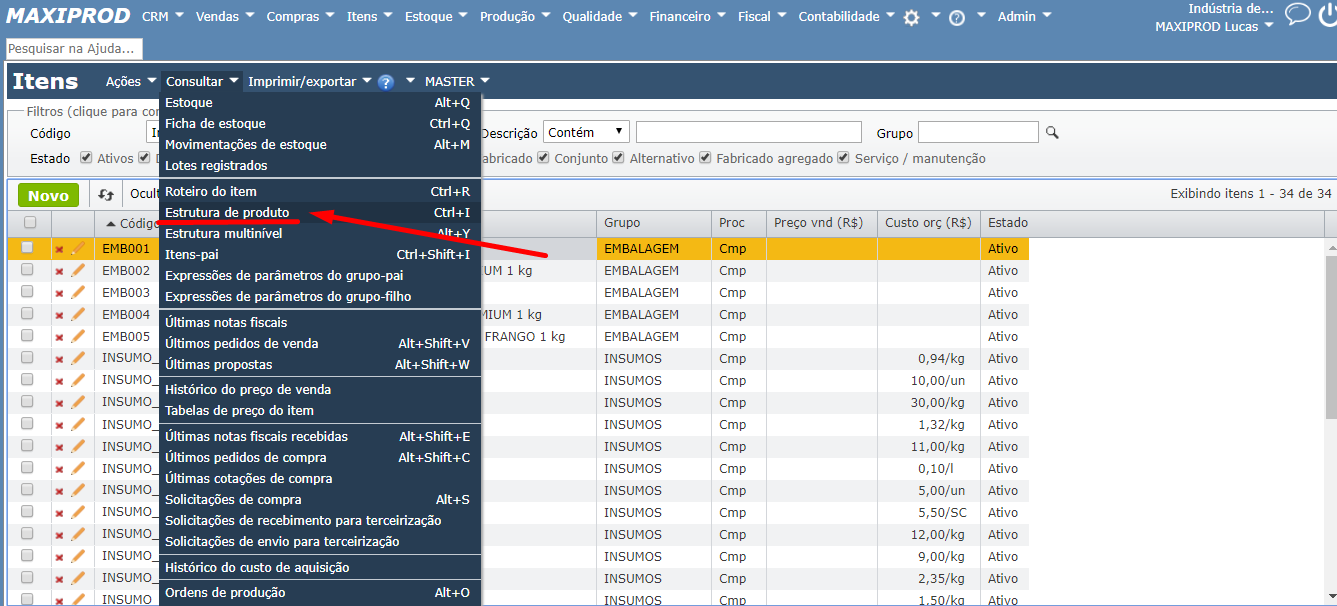This screenshot has width=1337, height=606.
Task: Select Estrutura de produto menu entry
Action: click(x=227, y=213)
